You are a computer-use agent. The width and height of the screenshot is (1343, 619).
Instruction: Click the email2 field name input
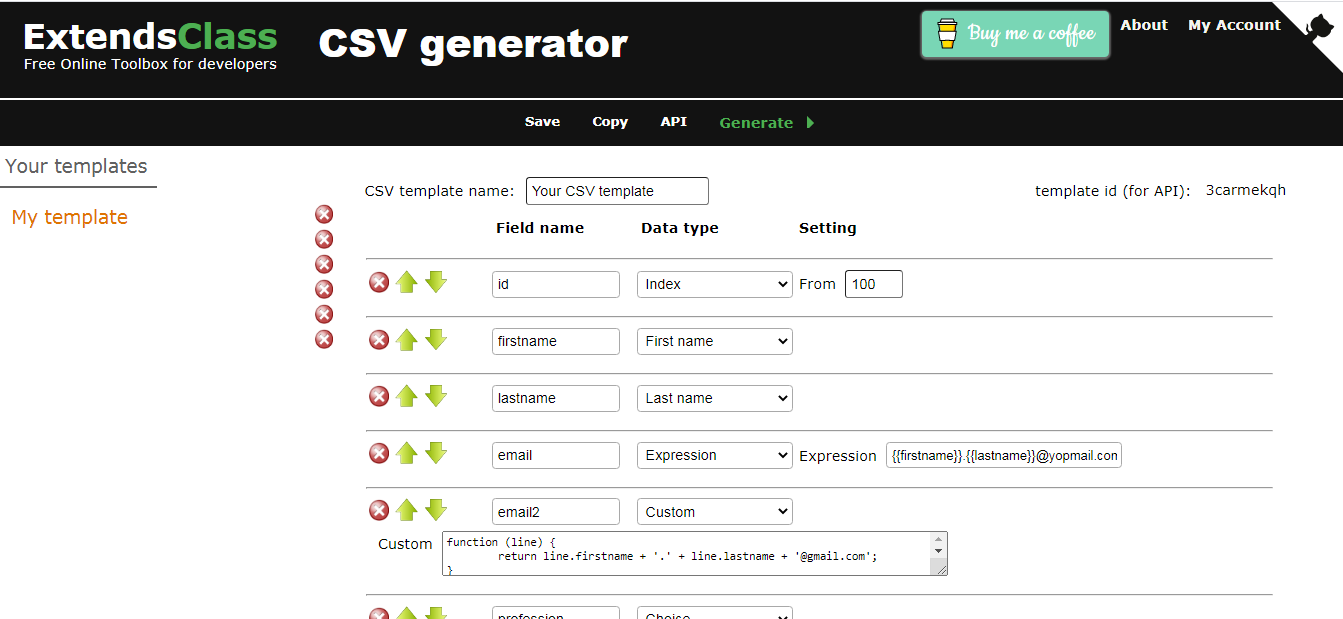pos(556,512)
